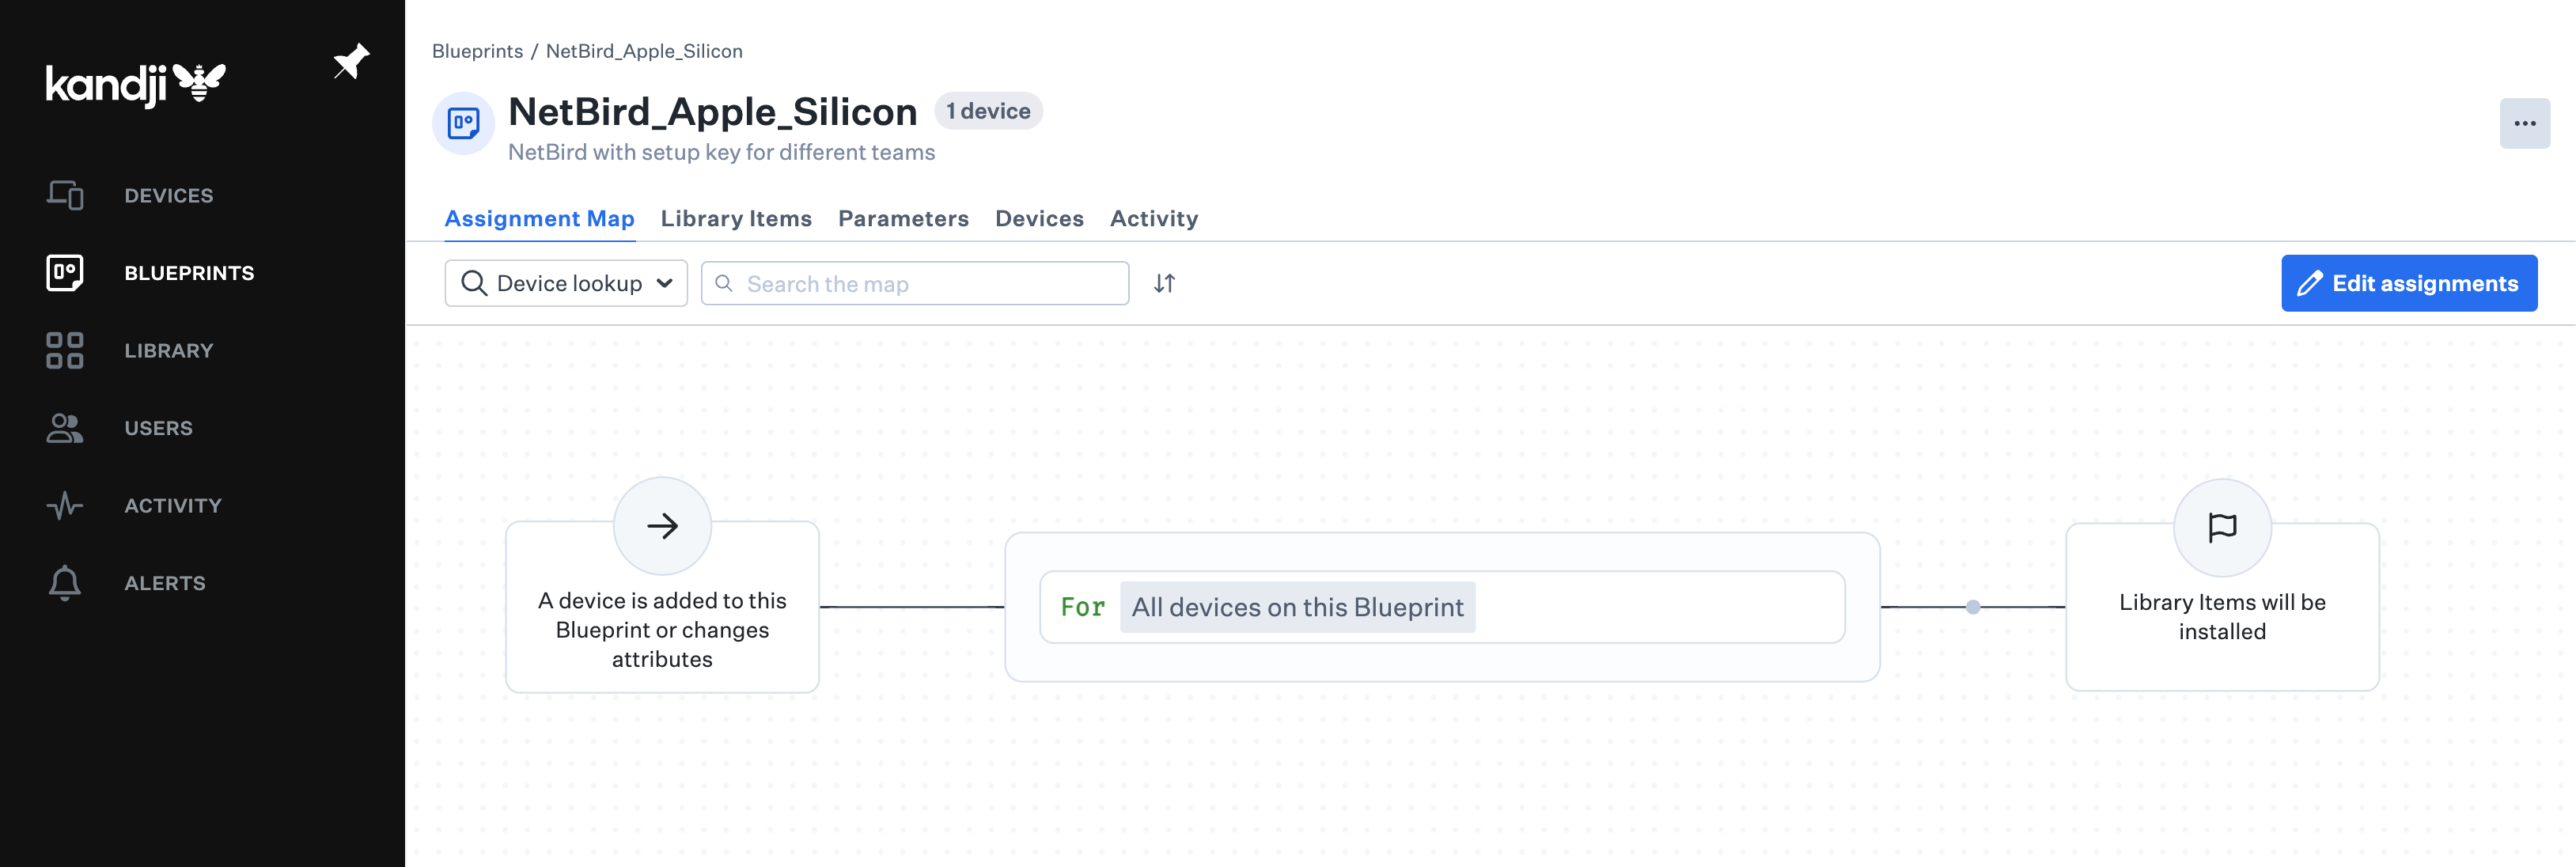Click the connector dot before the Library Items node
Screen dimensions: 2576x867
point(1973,605)
